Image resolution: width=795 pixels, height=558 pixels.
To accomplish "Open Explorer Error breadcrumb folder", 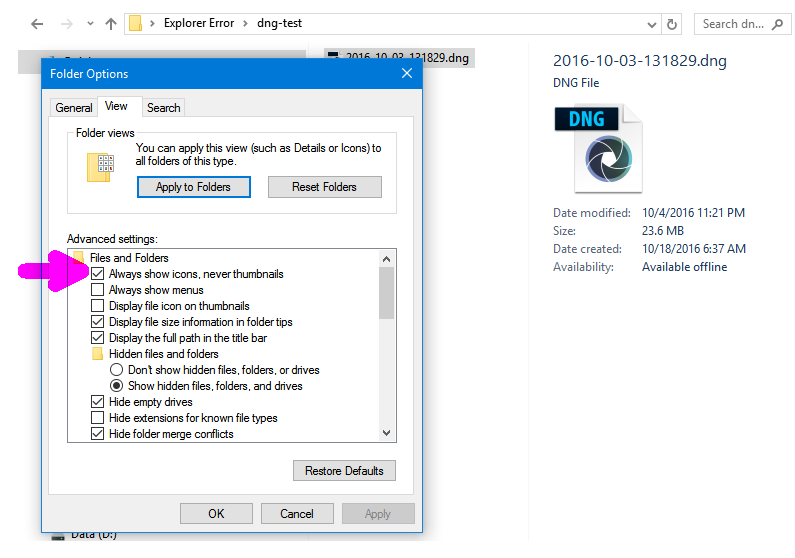I will tap(199, 23).
